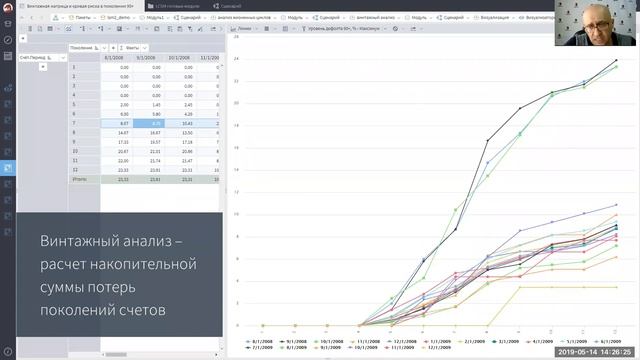Click the collapse button under Счет.Период
The width and height of the screenshot is (640, 360).
coord(43,67)
